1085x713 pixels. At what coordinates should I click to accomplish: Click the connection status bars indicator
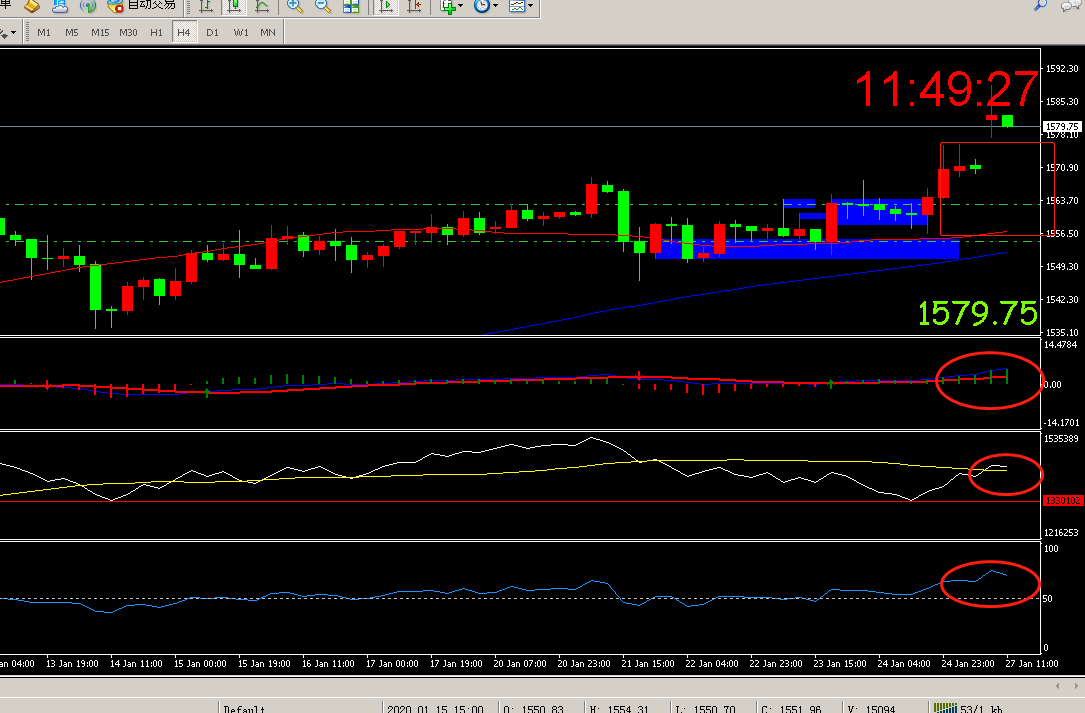tap(944, 708)
